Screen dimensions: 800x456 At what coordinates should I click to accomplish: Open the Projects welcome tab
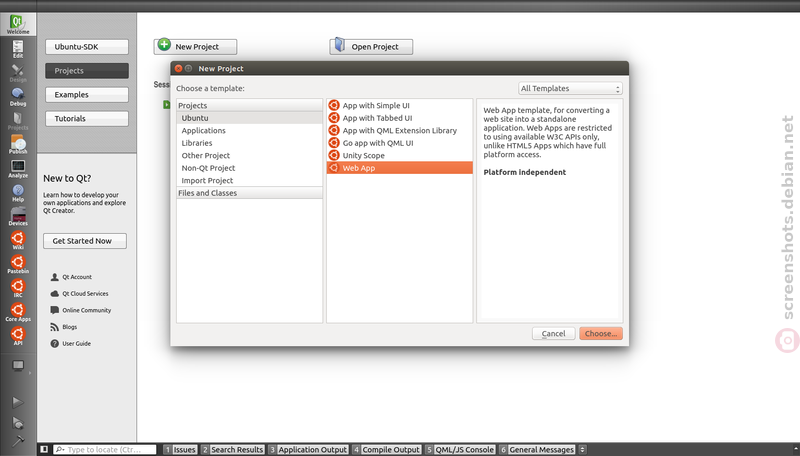pos(87,71)
